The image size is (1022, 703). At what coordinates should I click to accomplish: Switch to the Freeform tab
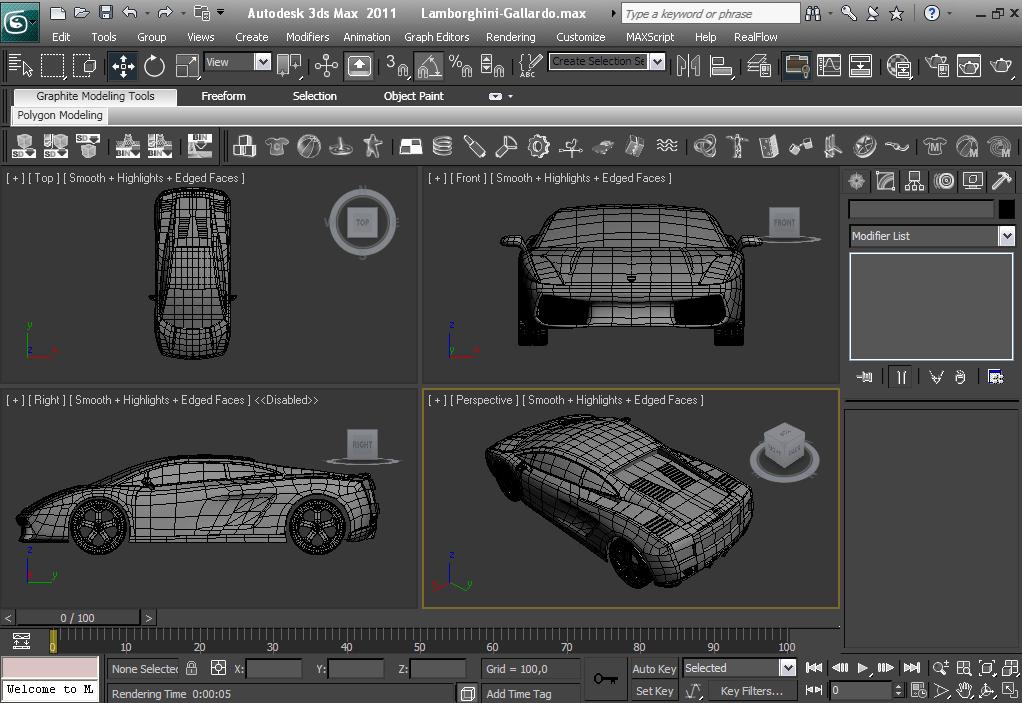(x=223, y=96)
